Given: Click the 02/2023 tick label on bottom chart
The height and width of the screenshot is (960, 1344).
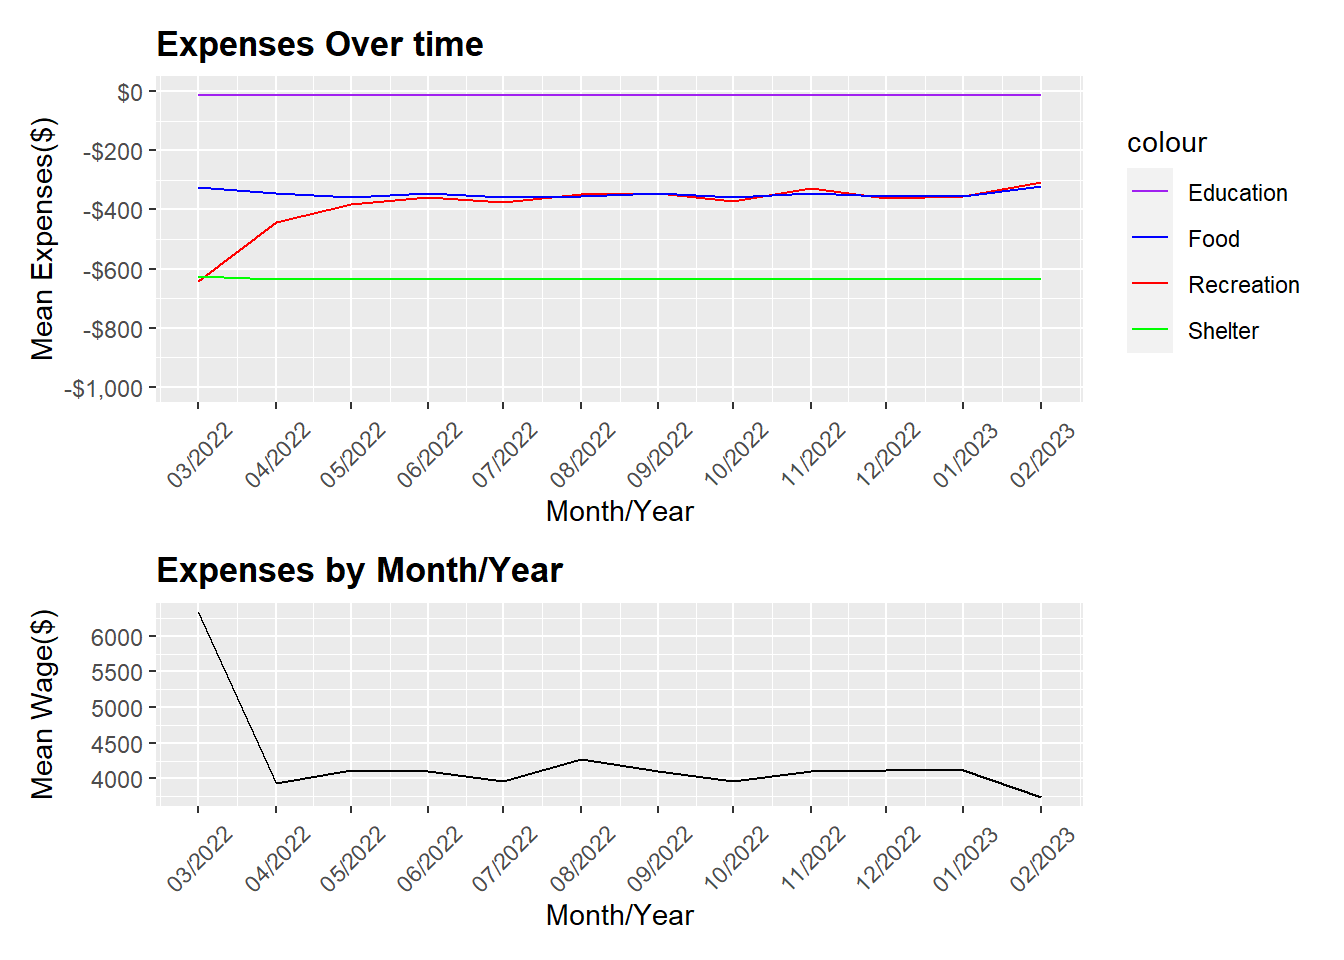Looking at the screenshot, I should point(1043,858).
